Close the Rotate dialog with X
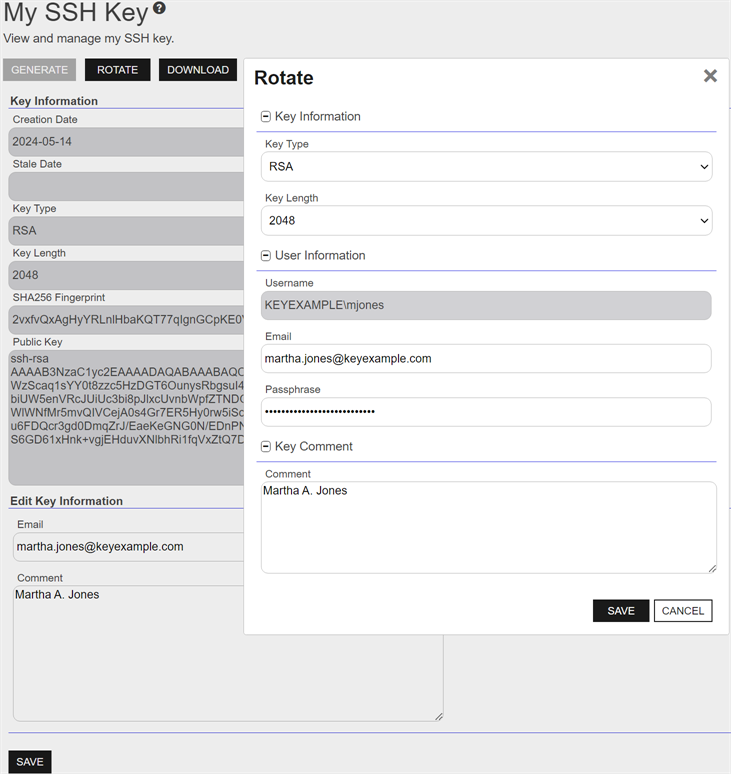731x774 pixels. point(710,76)
